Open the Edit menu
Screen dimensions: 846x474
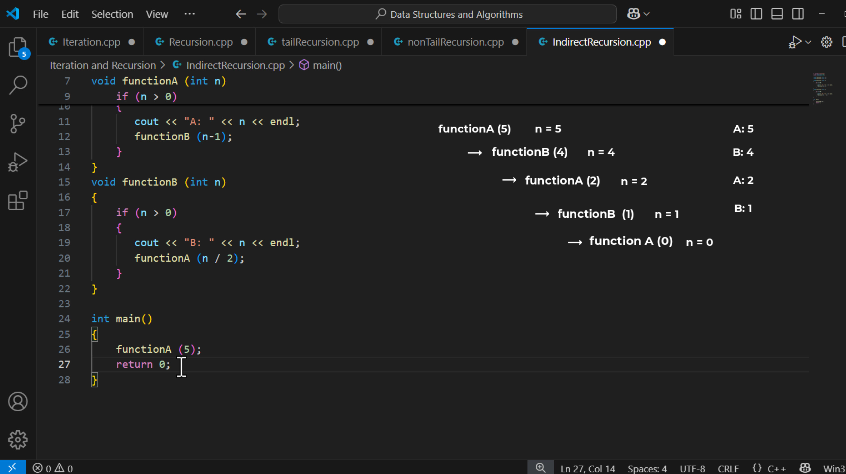70,14
